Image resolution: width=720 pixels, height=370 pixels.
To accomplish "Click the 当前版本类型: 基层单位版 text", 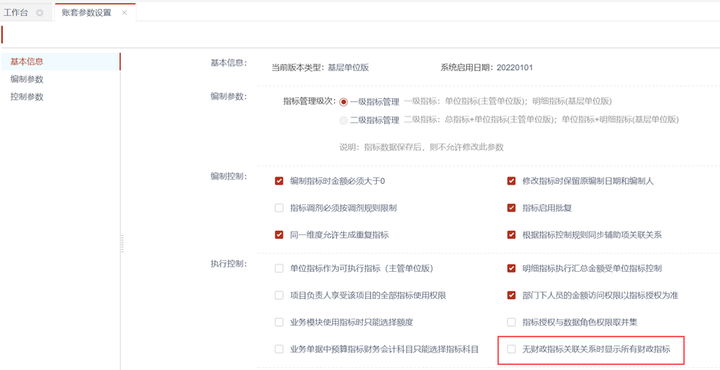I will tap(321, 68).
